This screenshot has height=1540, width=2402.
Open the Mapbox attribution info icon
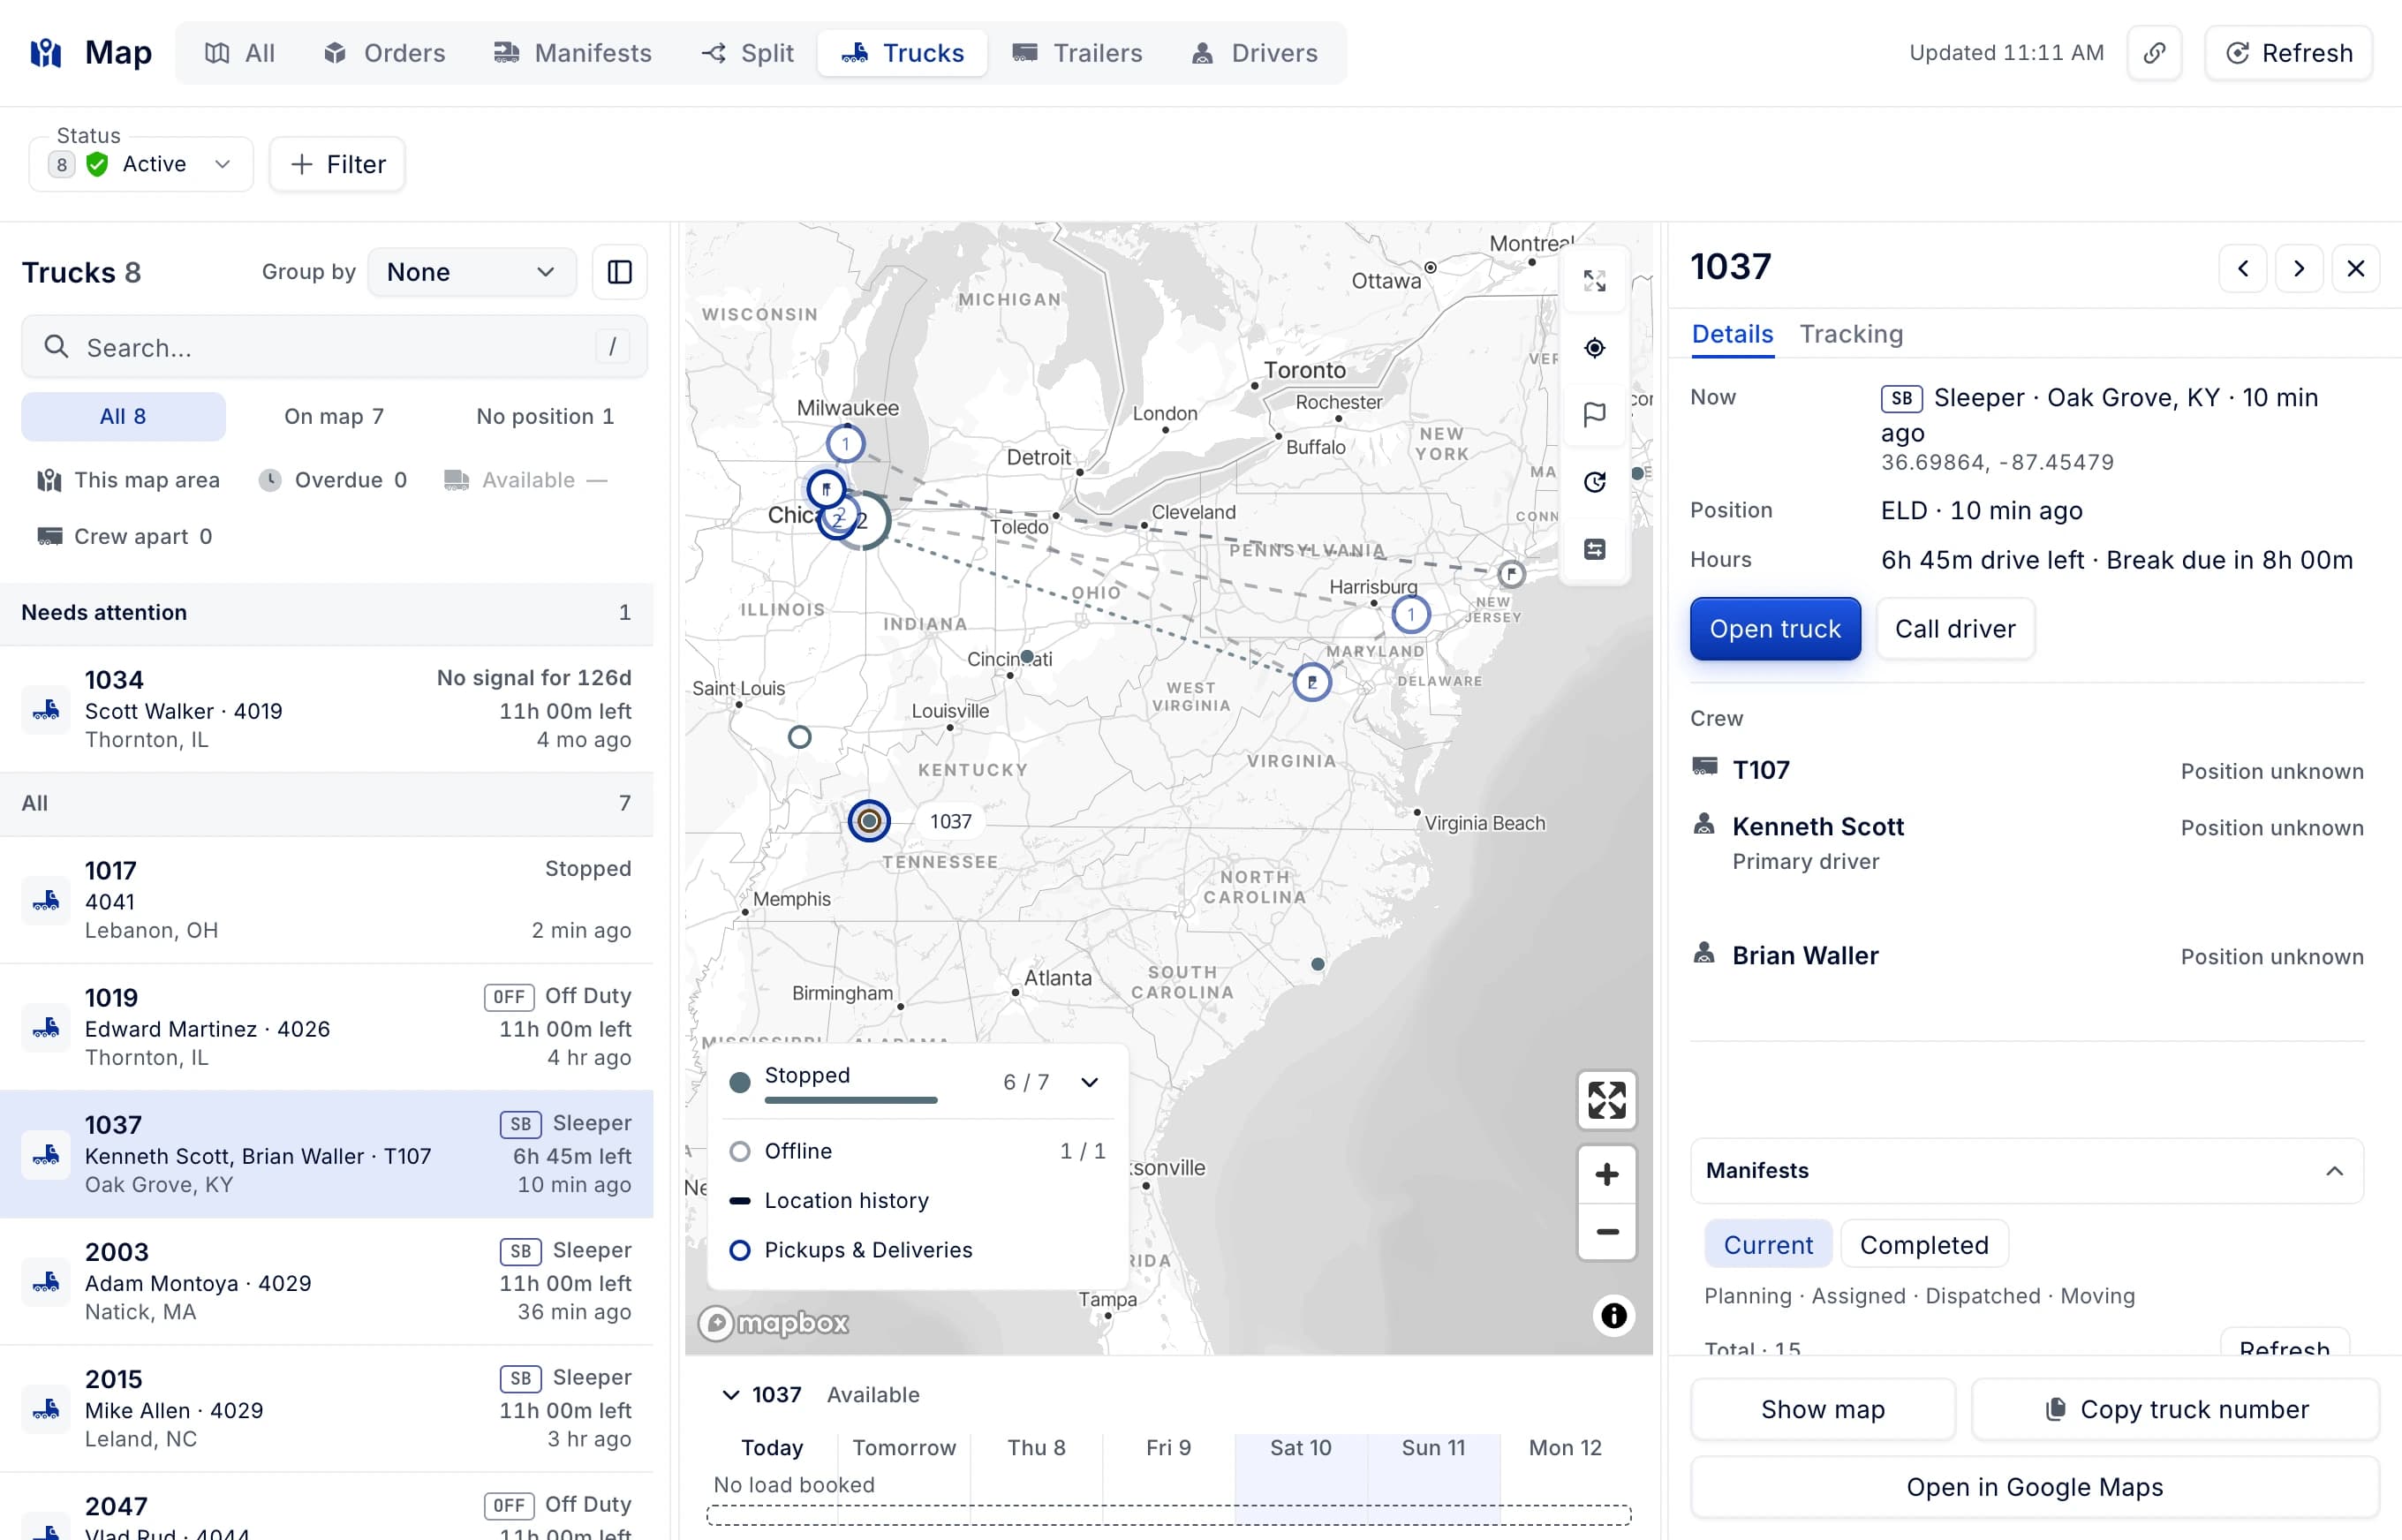(1613, 1315)
